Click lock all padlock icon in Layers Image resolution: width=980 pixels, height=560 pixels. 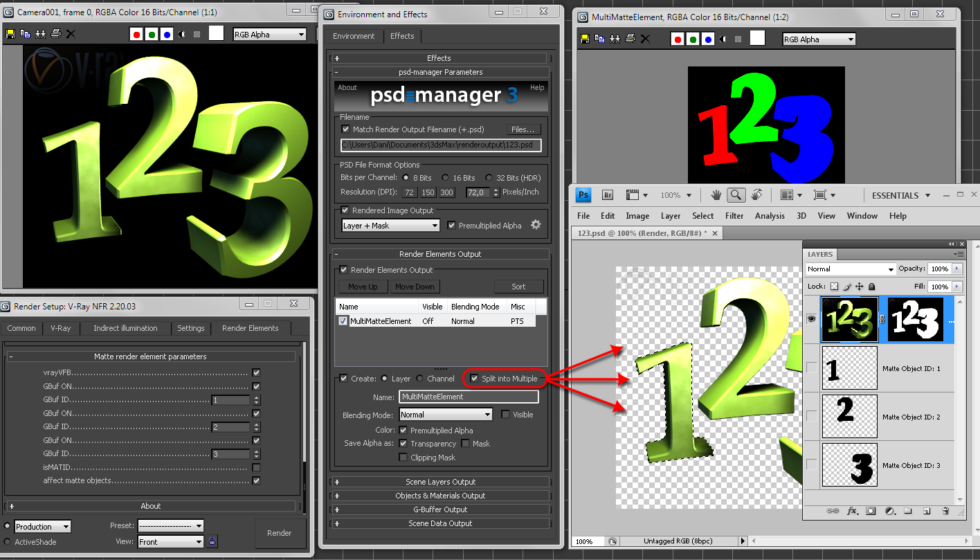[x=872, y=287]
